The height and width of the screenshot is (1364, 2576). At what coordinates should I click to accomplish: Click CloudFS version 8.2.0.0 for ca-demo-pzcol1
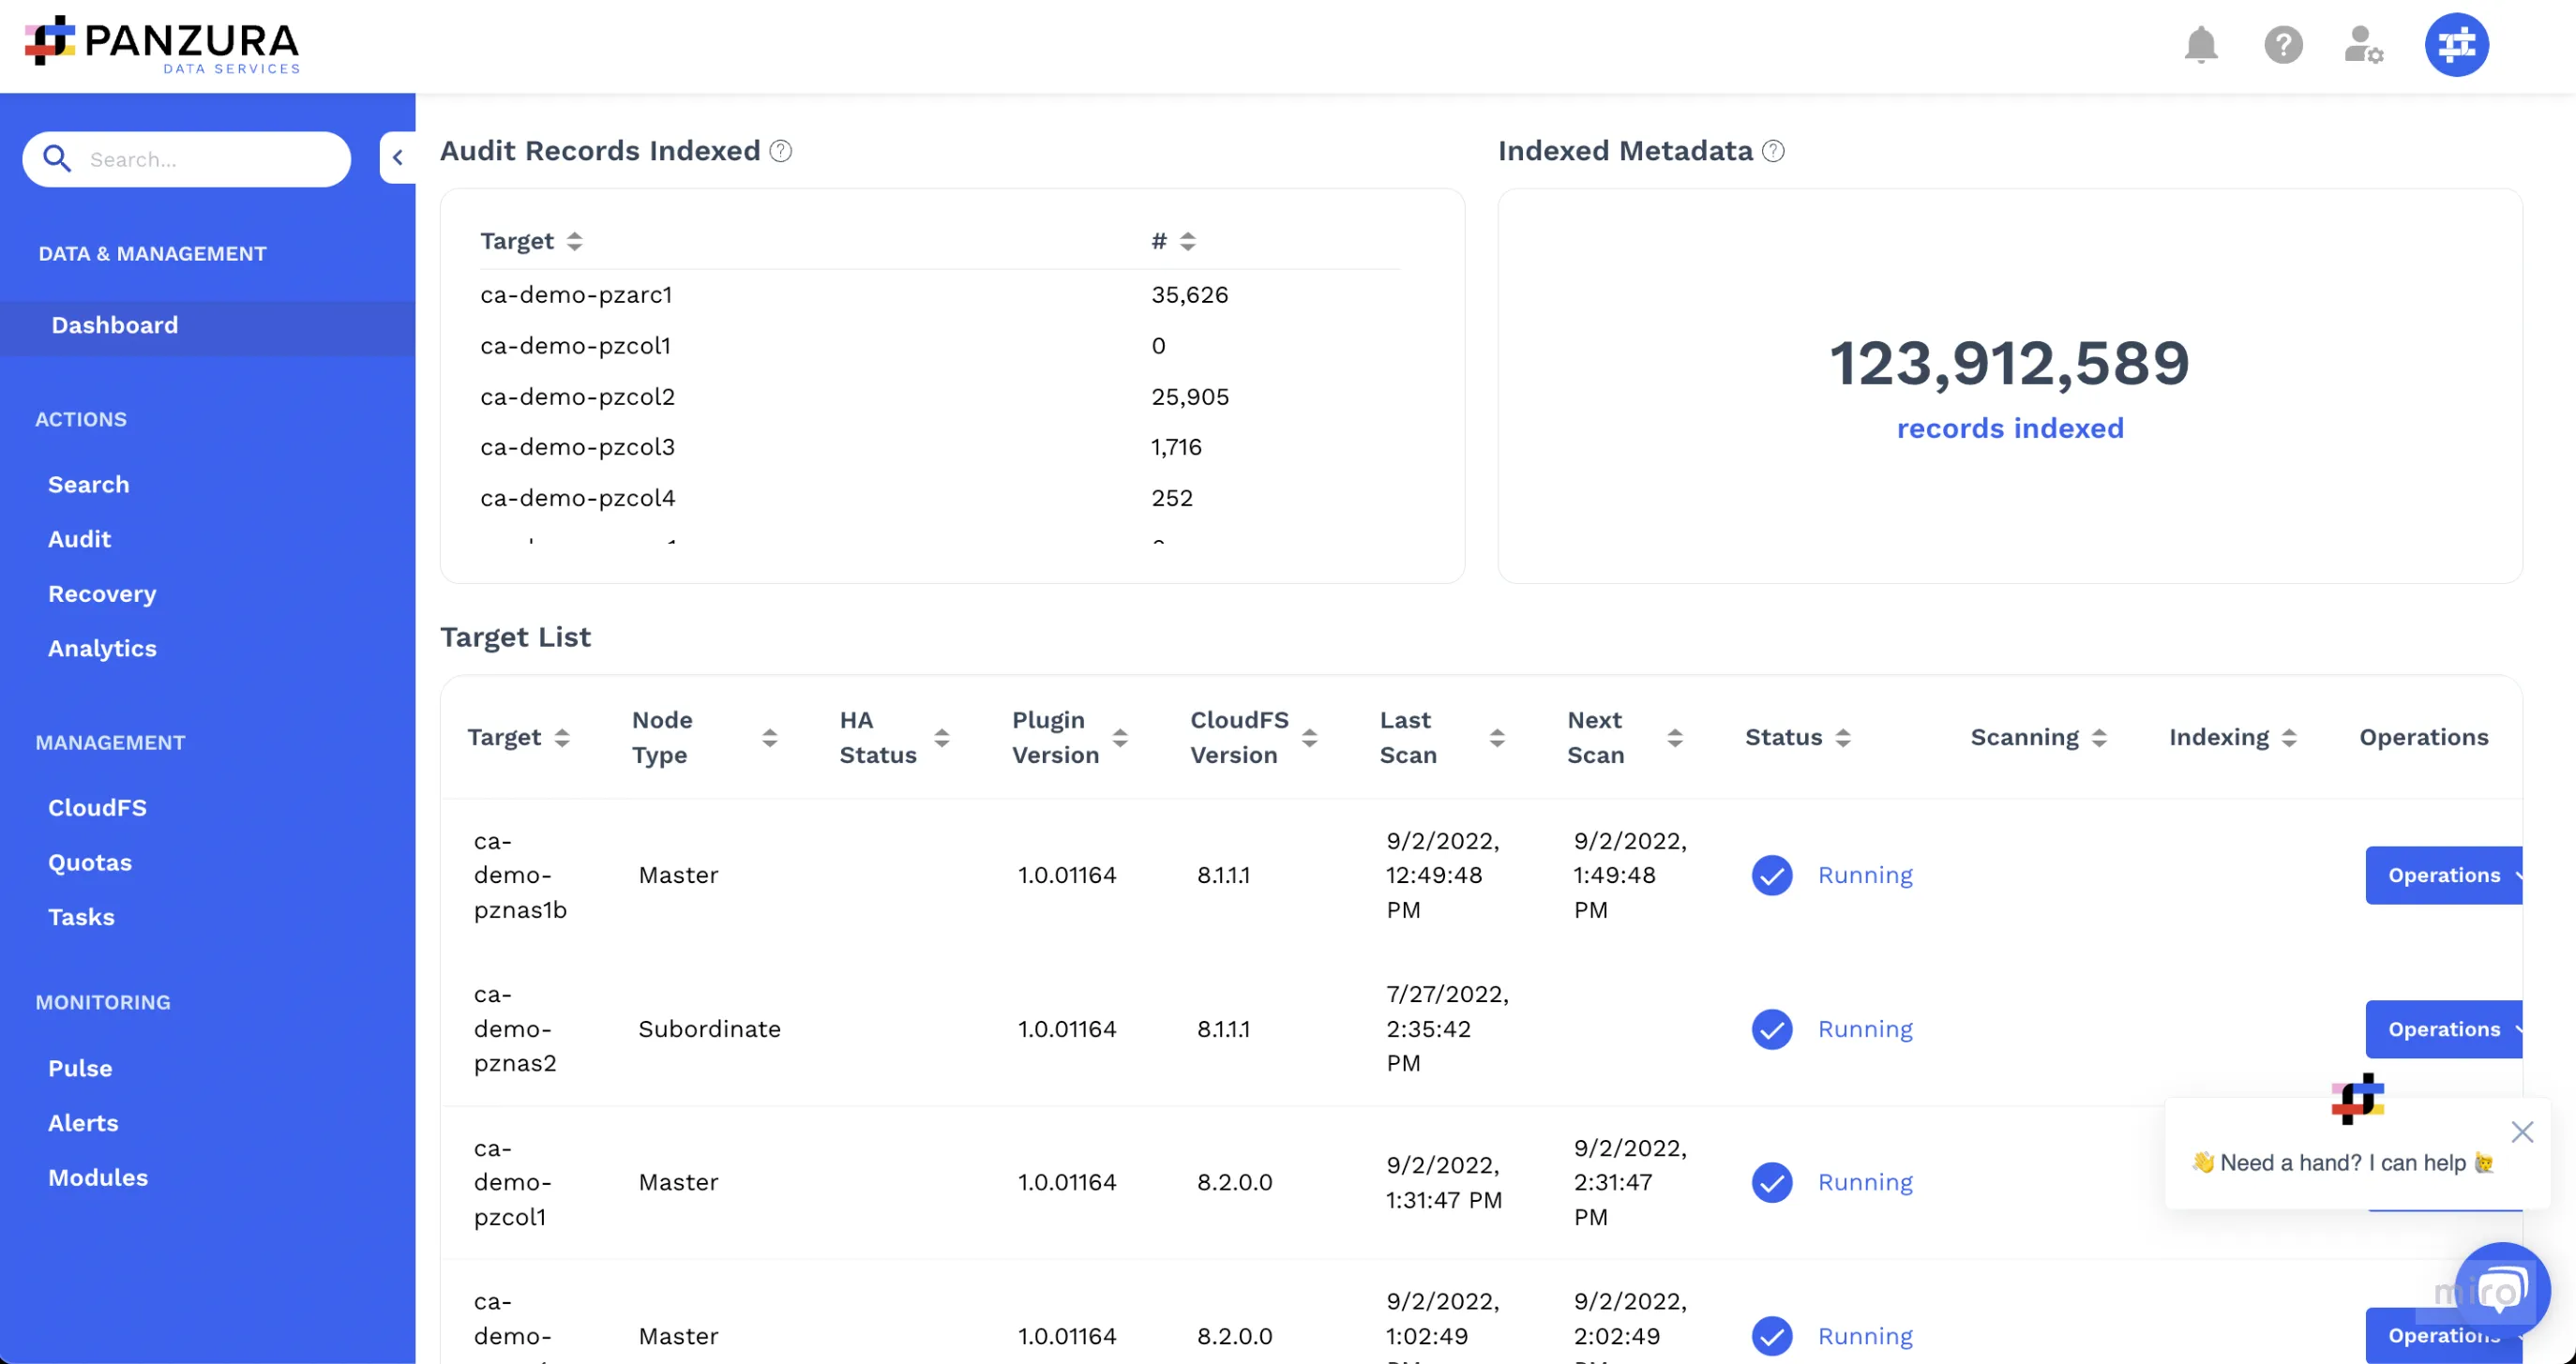click(x=1234, y=1183)
